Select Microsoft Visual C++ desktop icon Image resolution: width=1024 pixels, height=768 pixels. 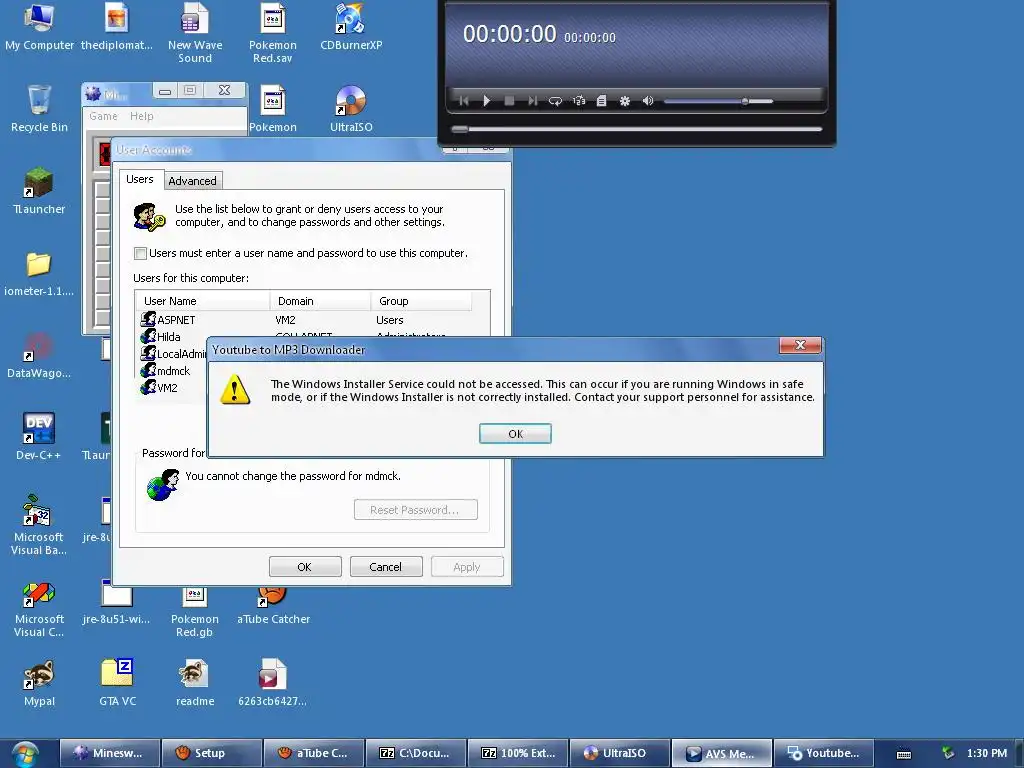tap(39, 609)
